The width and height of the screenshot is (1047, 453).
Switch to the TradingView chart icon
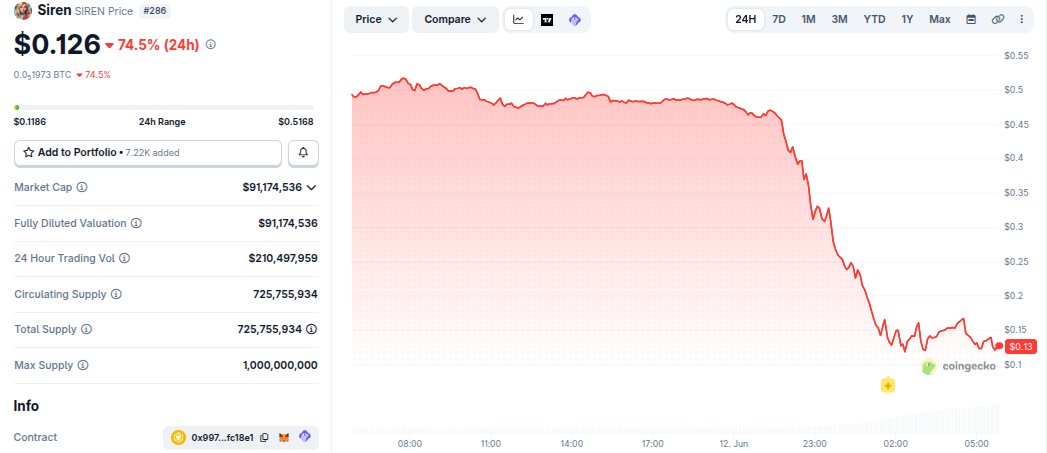click(547, 19)
